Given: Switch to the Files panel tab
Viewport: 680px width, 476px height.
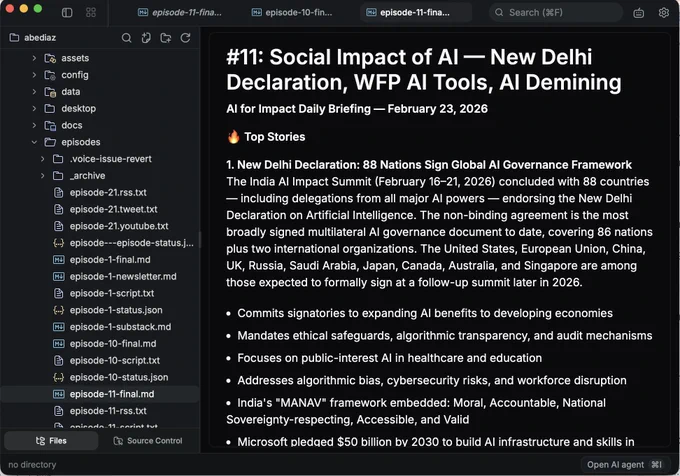Looking at the screenshot, I should click(51, 441).
